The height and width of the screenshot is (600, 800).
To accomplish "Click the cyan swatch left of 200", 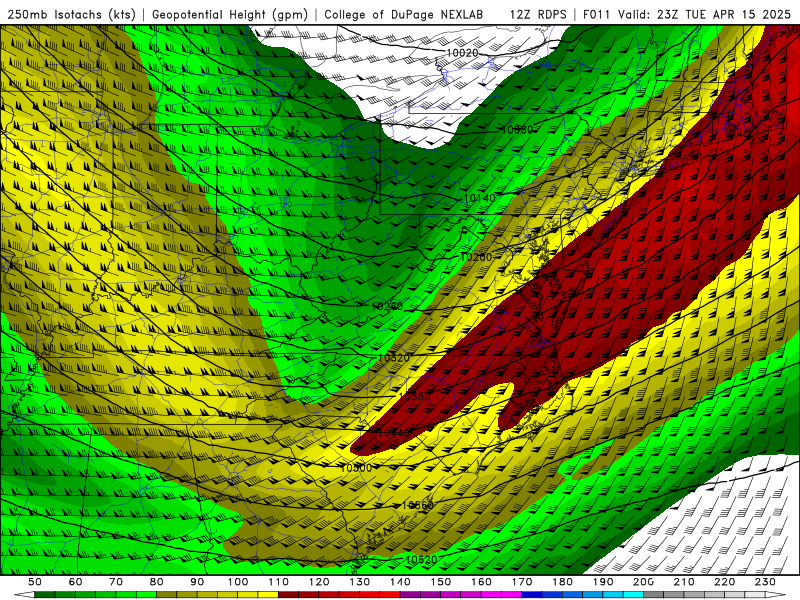I will coord(634,595).
